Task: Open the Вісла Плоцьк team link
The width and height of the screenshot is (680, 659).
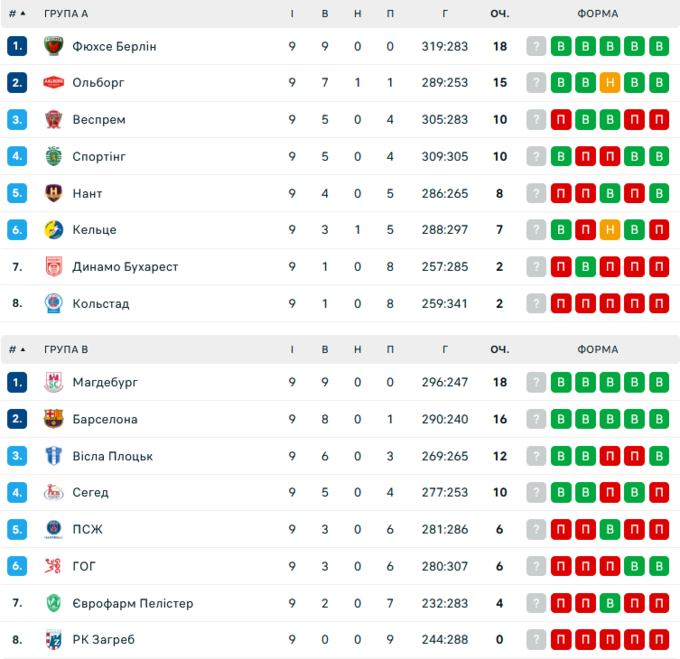Action: point(112,456)
